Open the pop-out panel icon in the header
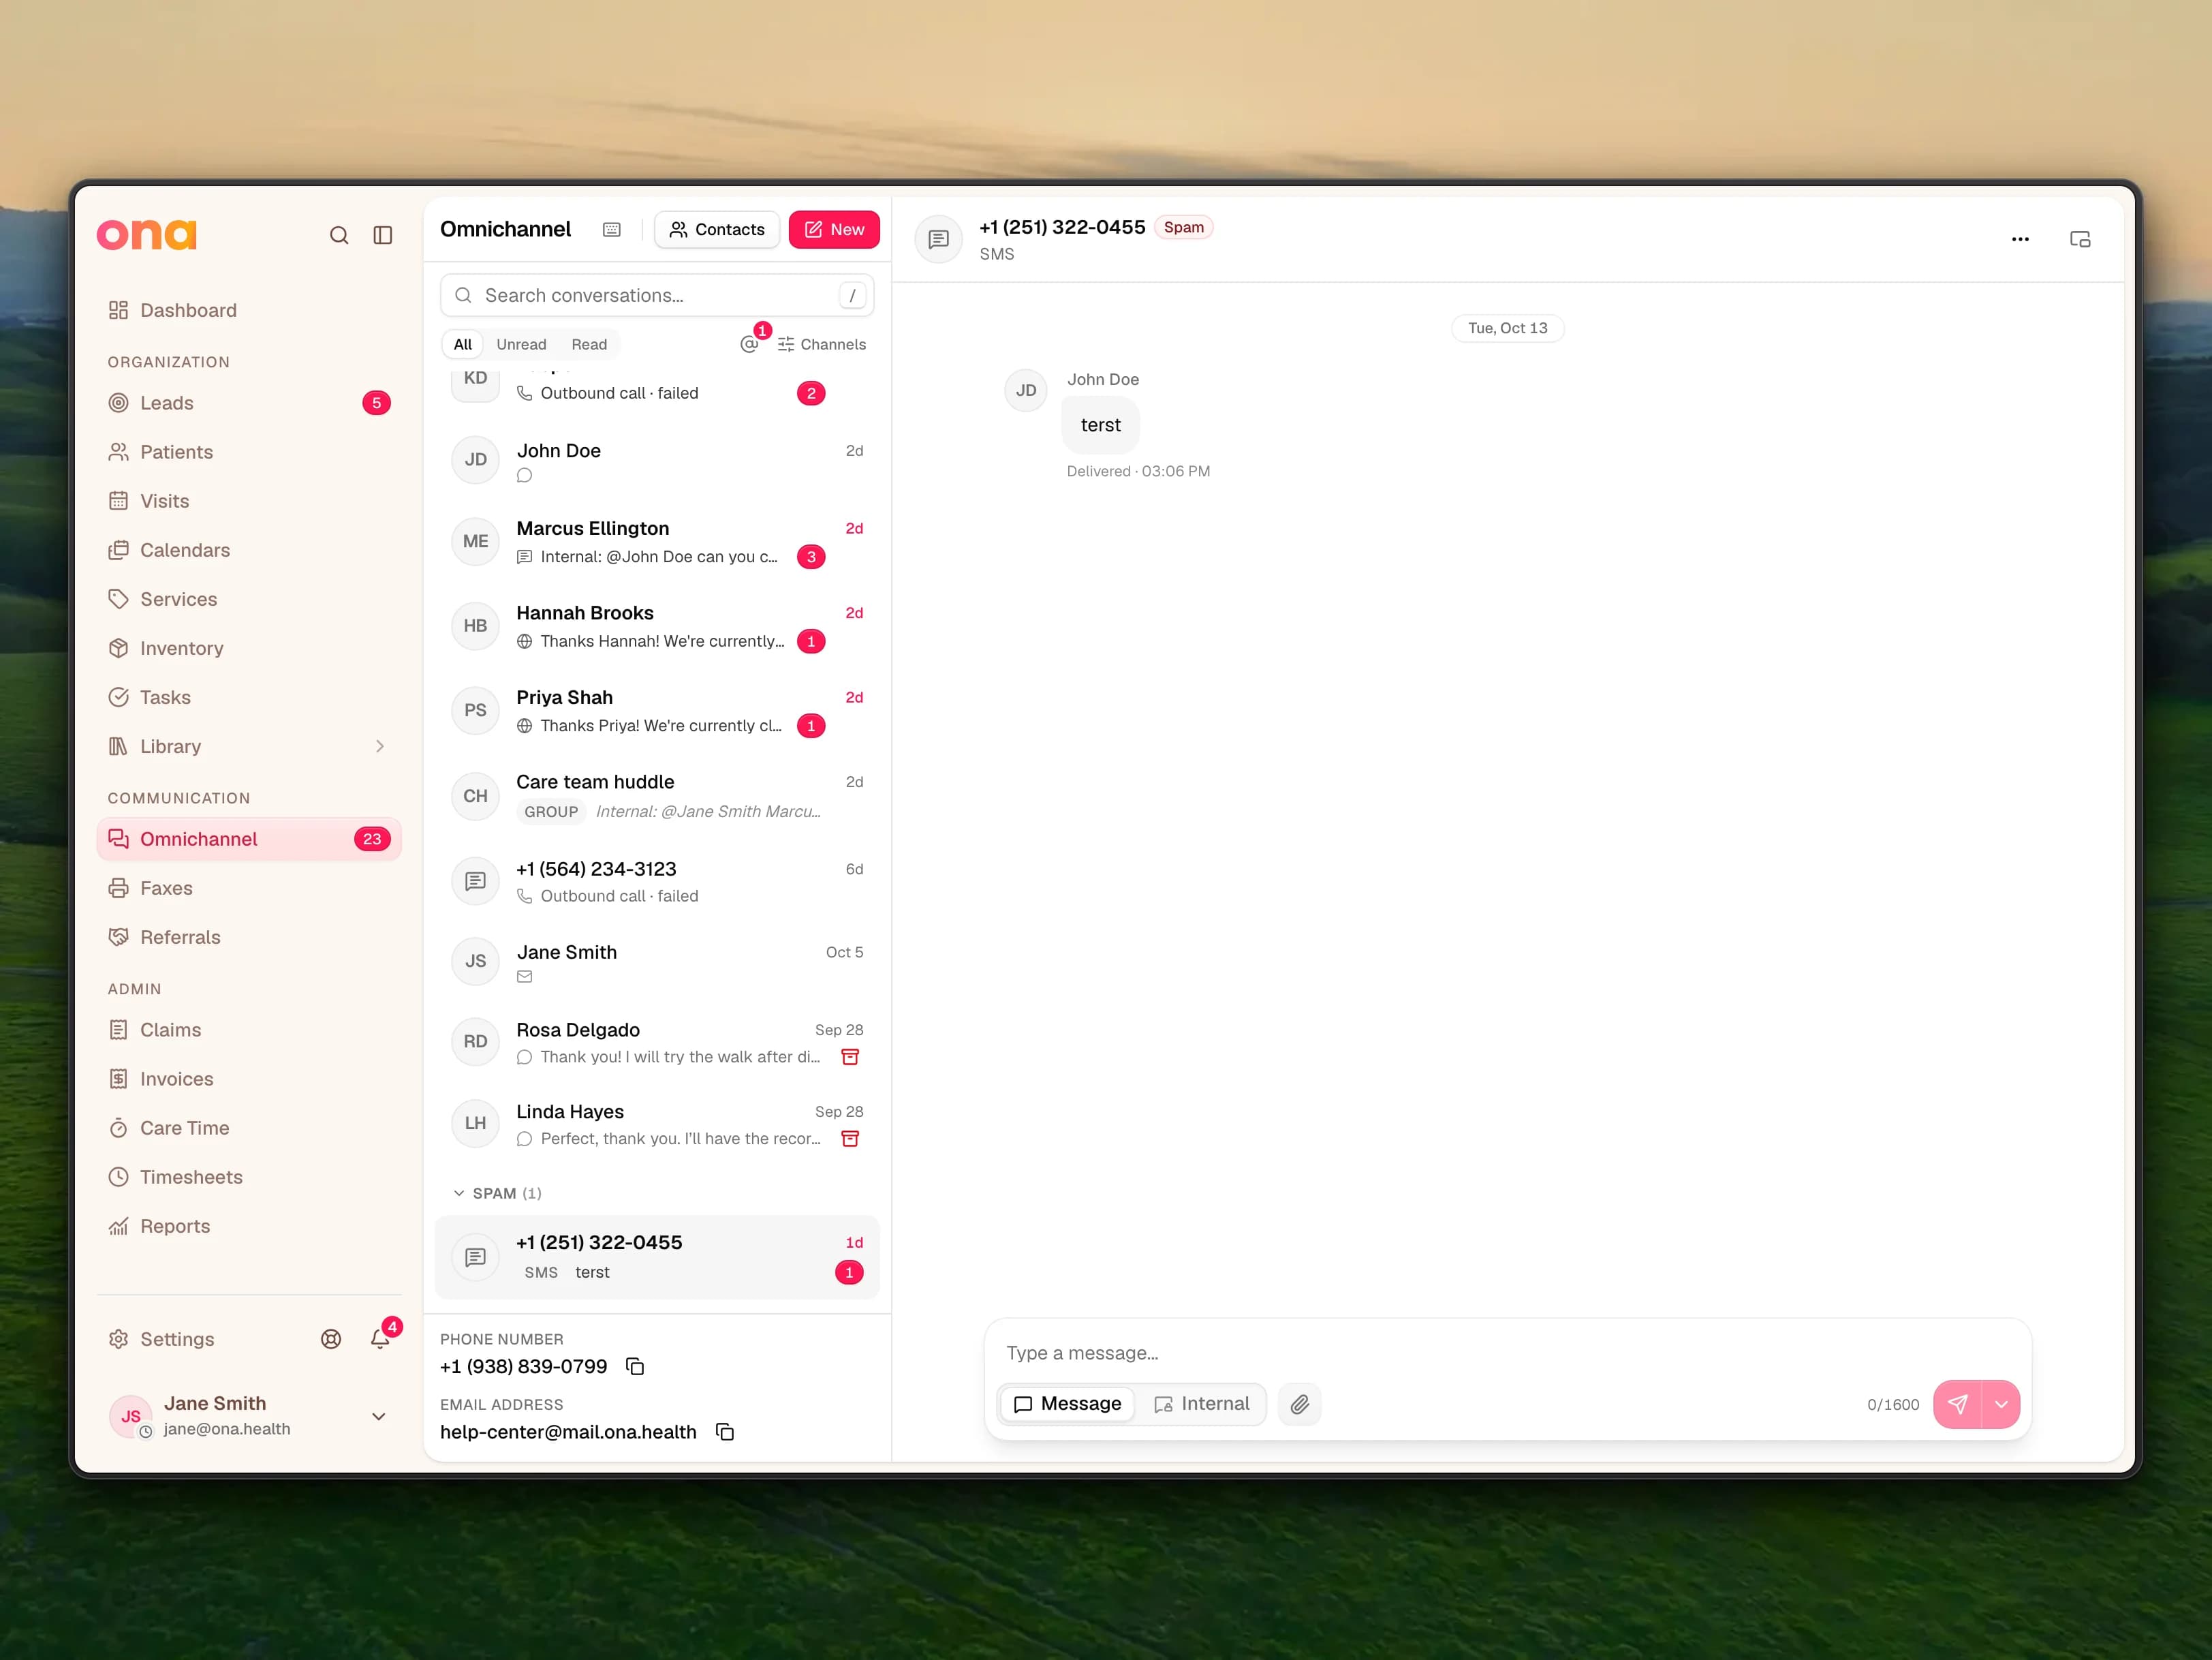2212x1660 pixels. point(2080,239)
